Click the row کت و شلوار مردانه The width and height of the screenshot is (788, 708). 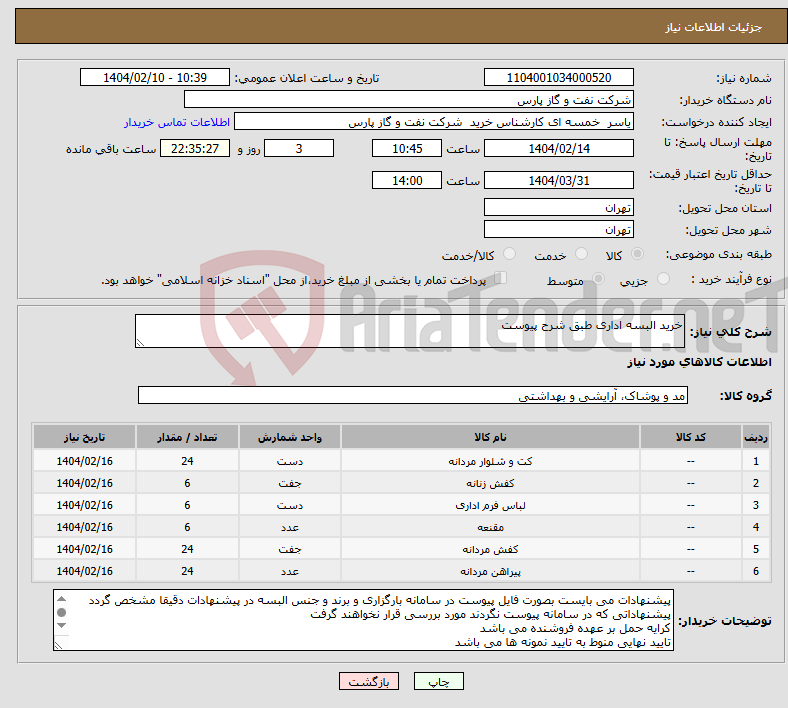[x=402, y=461]
